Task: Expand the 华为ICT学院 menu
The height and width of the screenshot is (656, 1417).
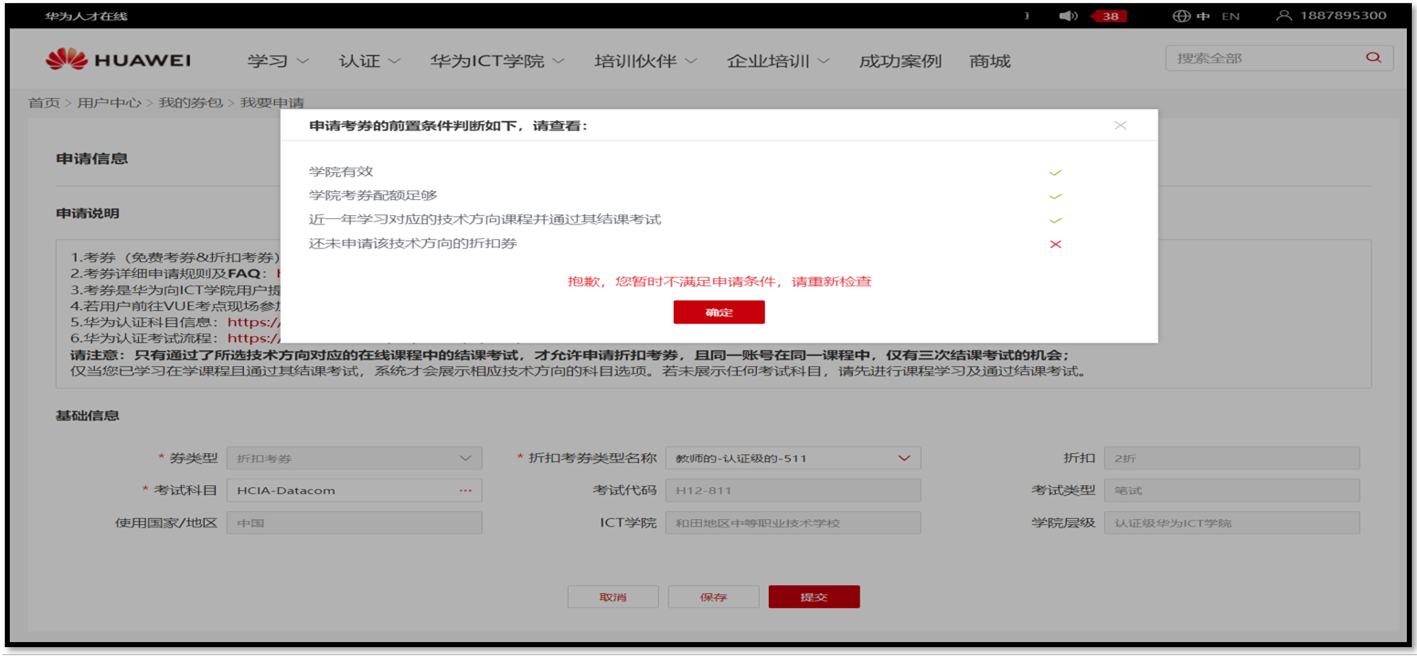Action: (497, 61)
